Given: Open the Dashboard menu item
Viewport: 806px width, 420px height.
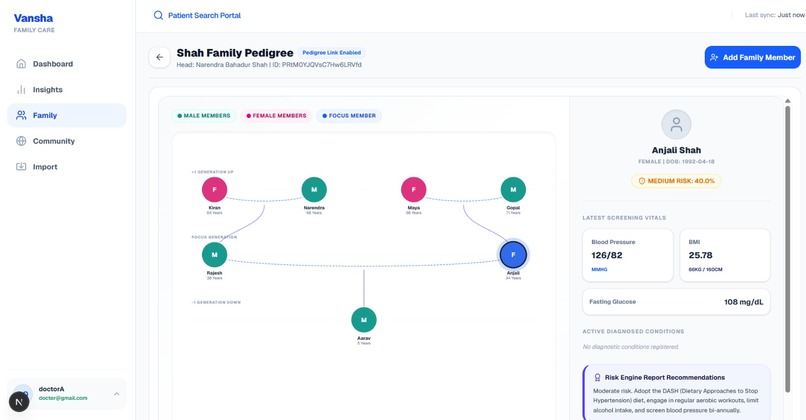Looking at the screenshot, I should [67, 64].
